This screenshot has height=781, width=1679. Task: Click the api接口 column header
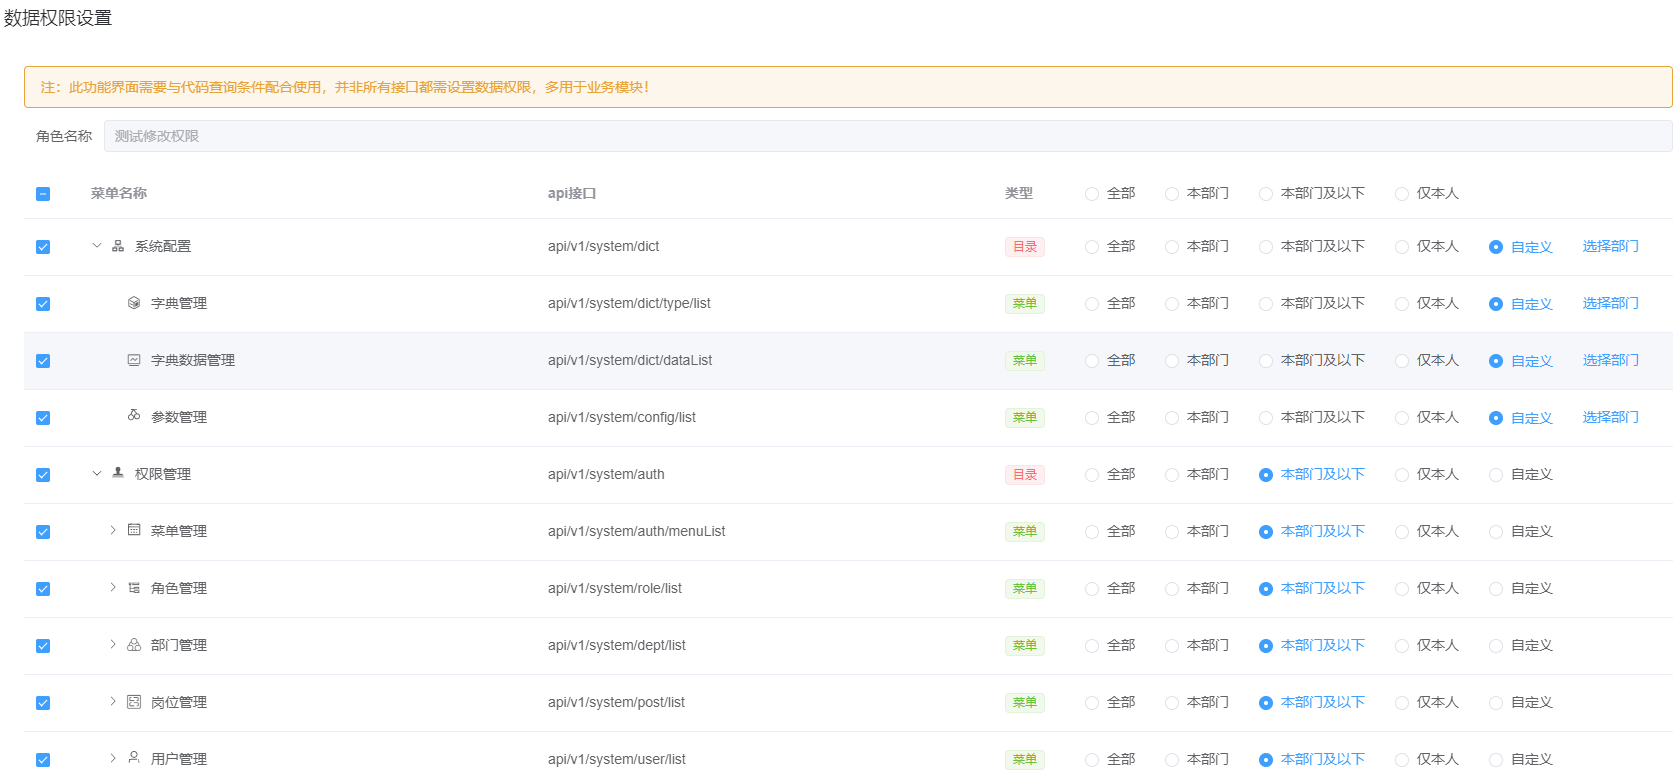tap(572, 193)
